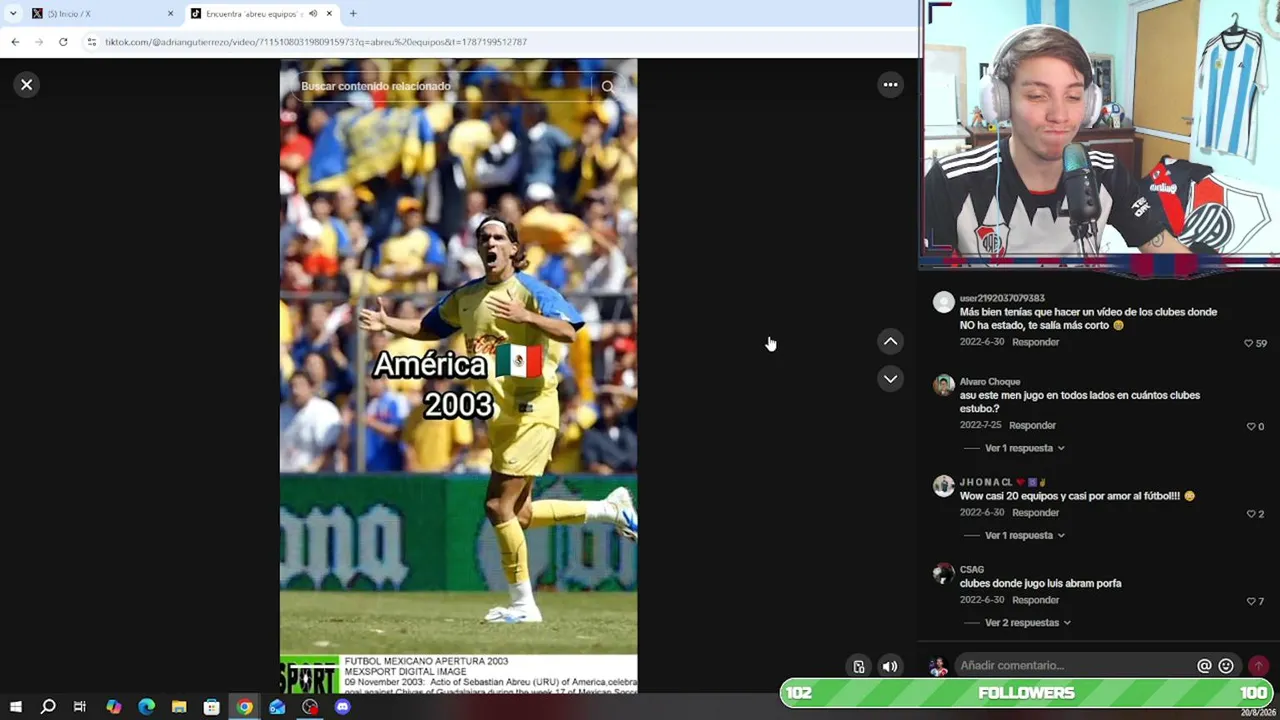Click your profile avatar beside the comment box
Screen dimensions: 1280x720
click(938, 666)
